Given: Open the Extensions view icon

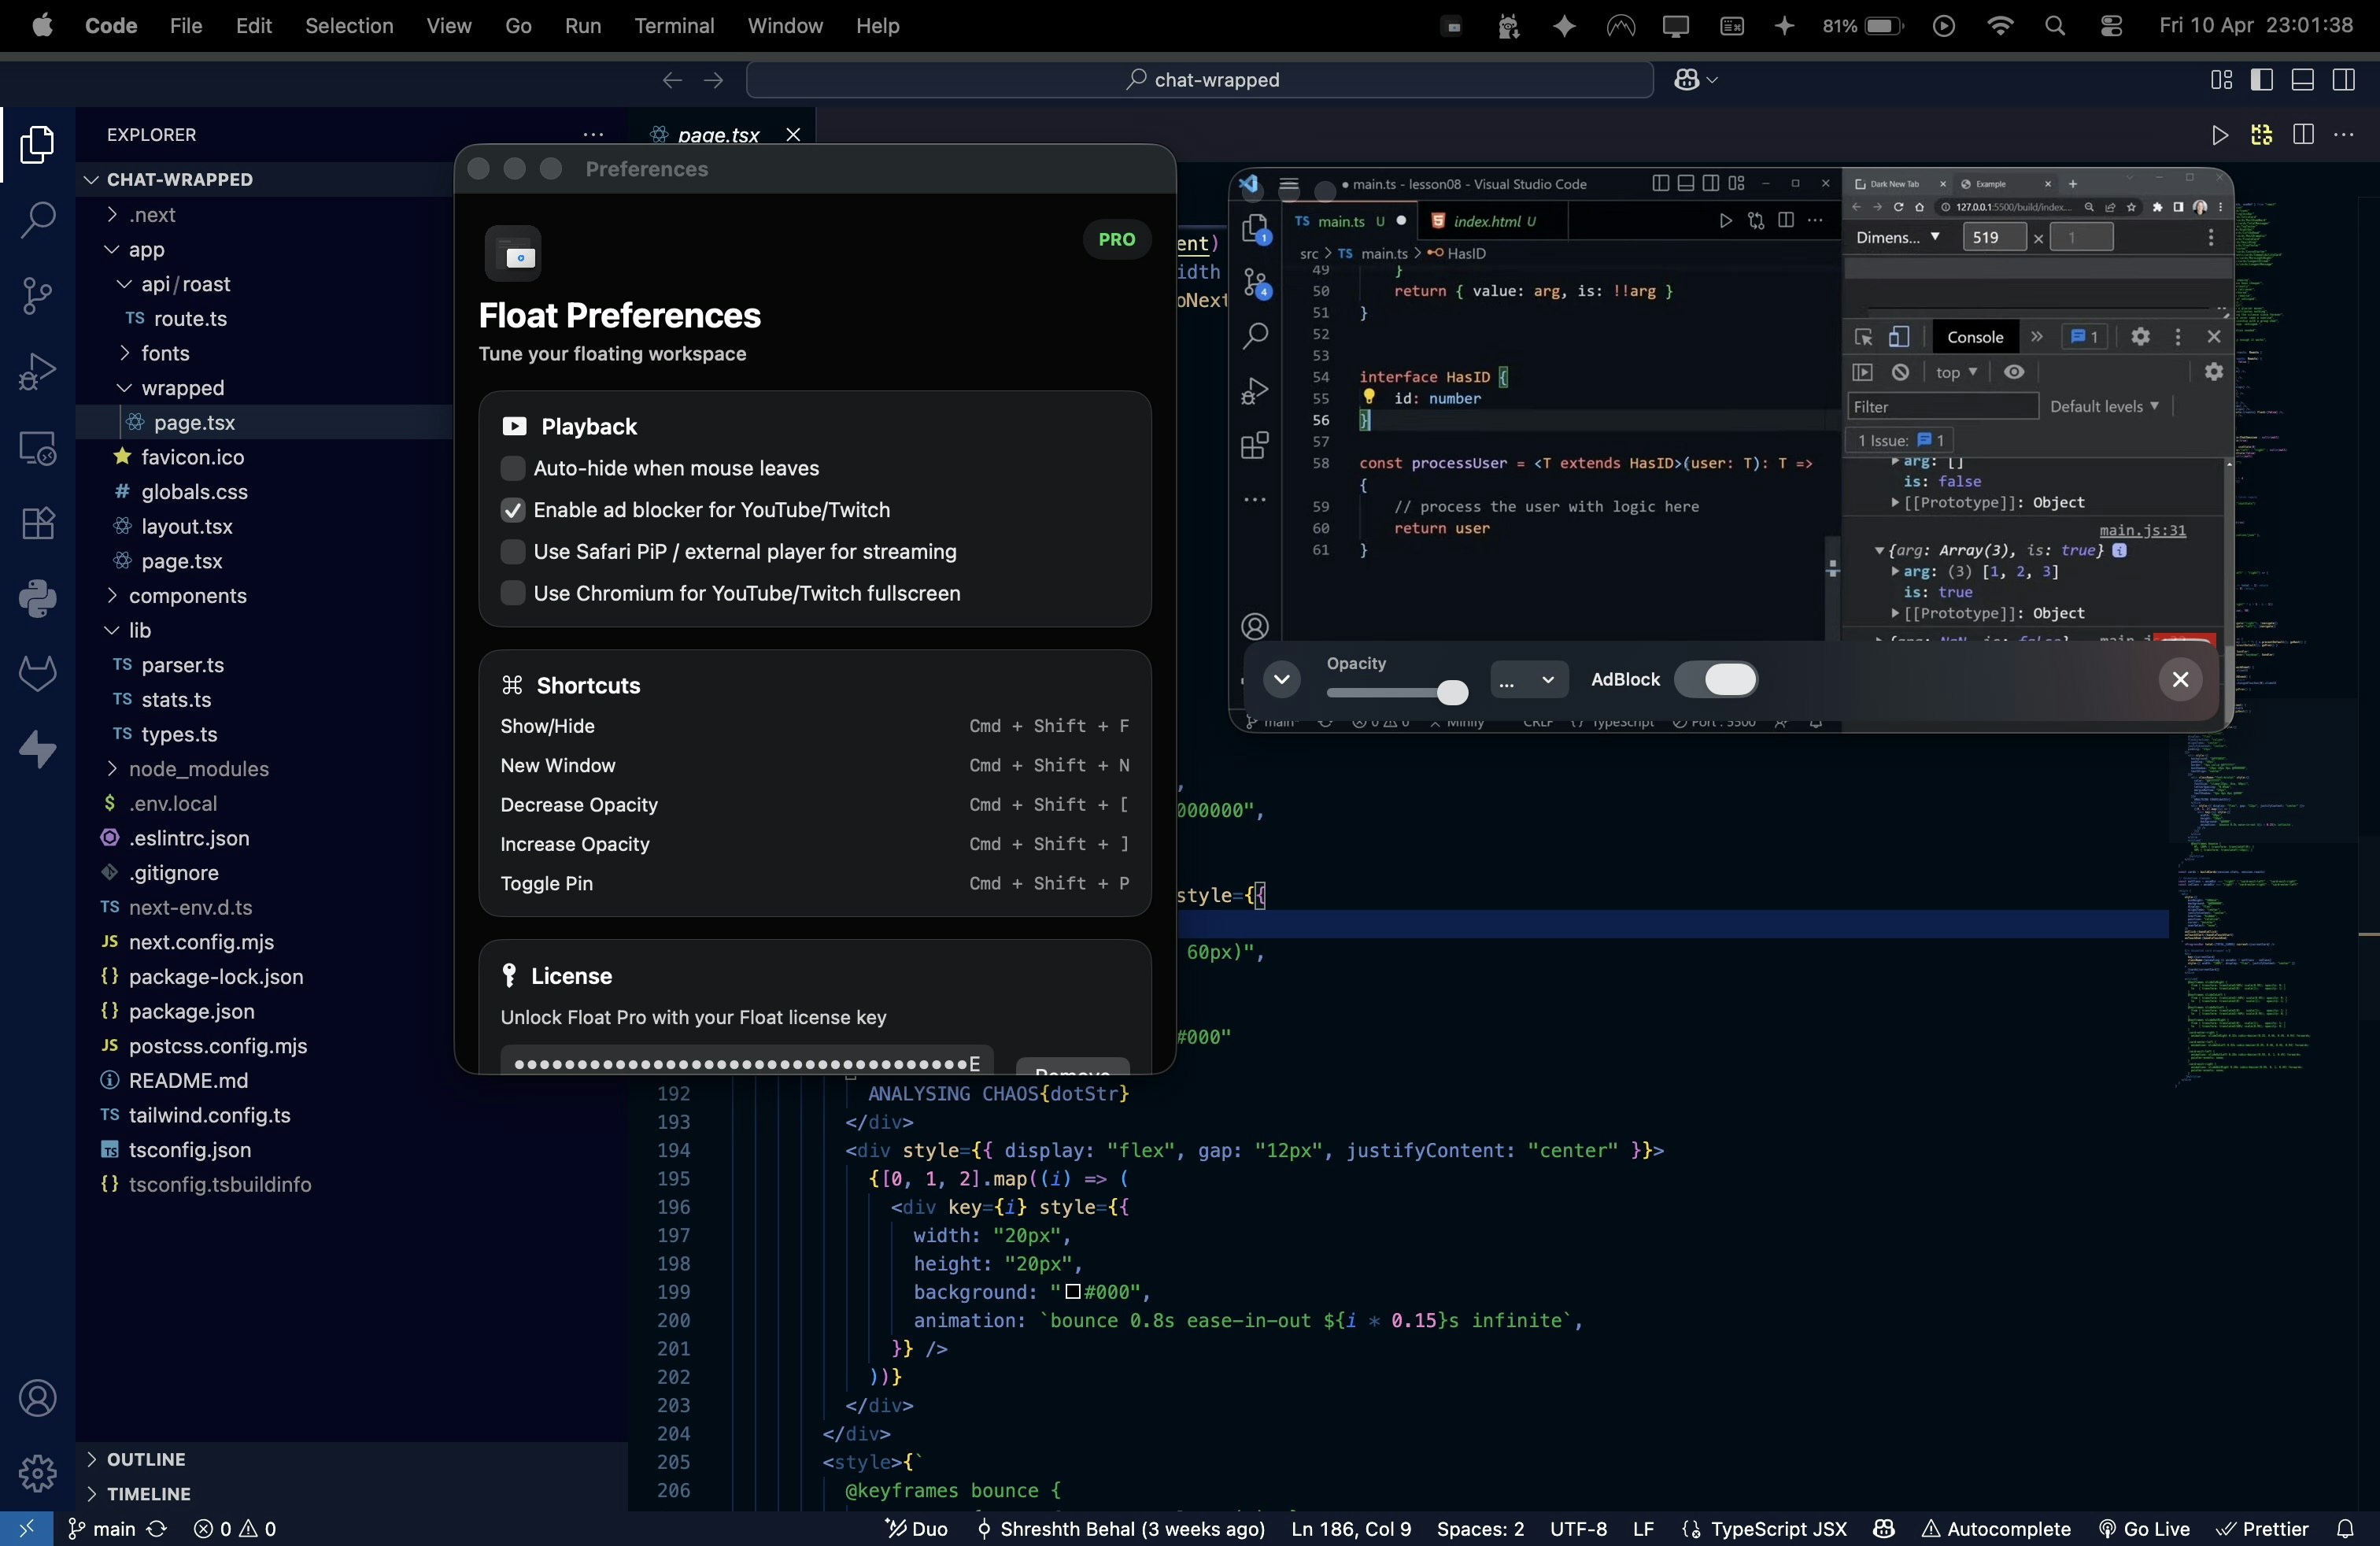Looking at the screenshot, I should click(37, 523).
